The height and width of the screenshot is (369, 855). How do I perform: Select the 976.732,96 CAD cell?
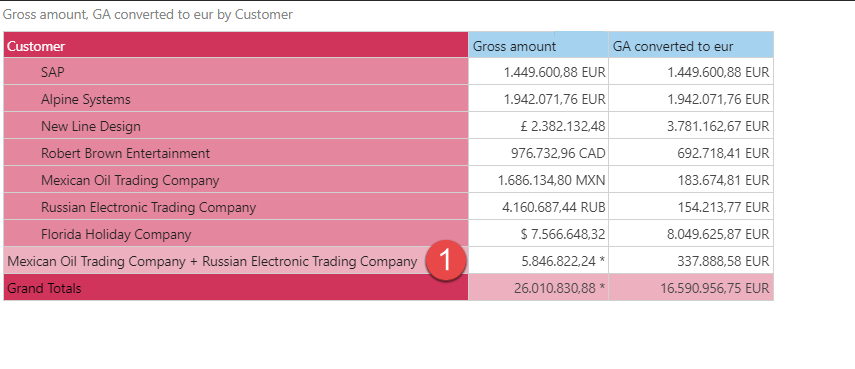click(538, 153)
